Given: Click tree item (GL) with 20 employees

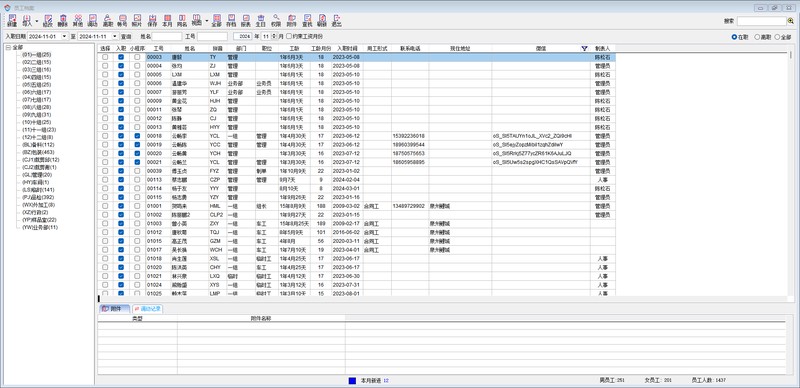Looking at the screenshot, I should click(37, 175).
